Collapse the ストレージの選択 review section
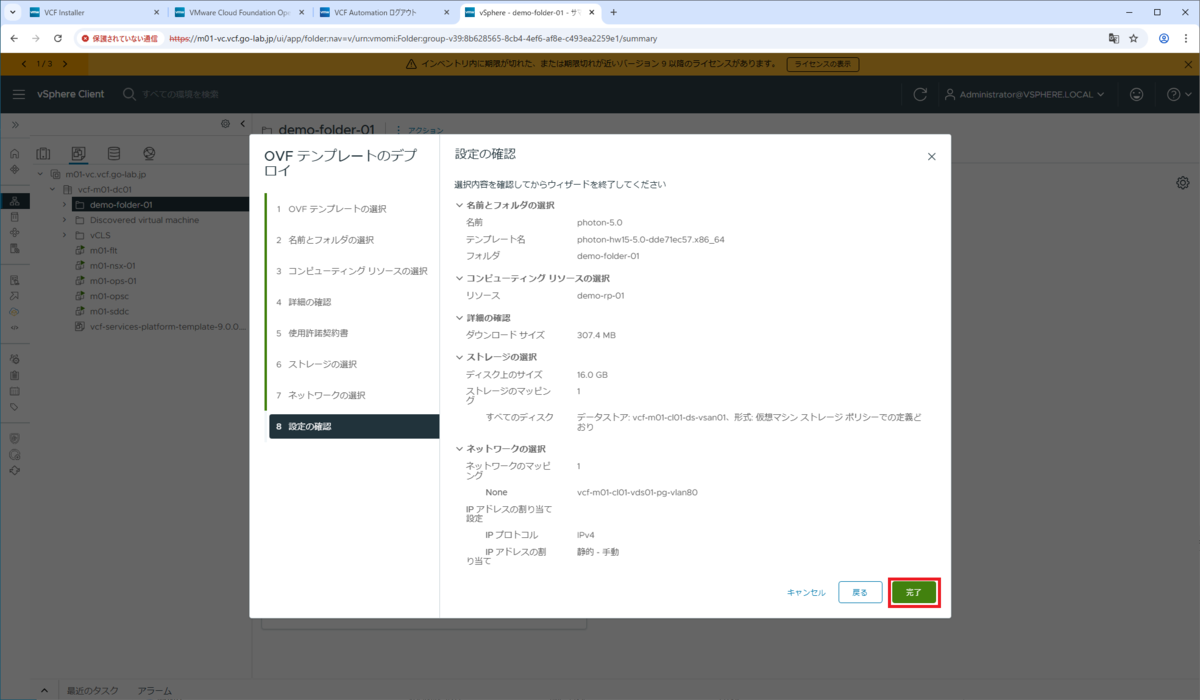Image resolution: width=1200 pixels, height=700 pixels. point(459,357)
